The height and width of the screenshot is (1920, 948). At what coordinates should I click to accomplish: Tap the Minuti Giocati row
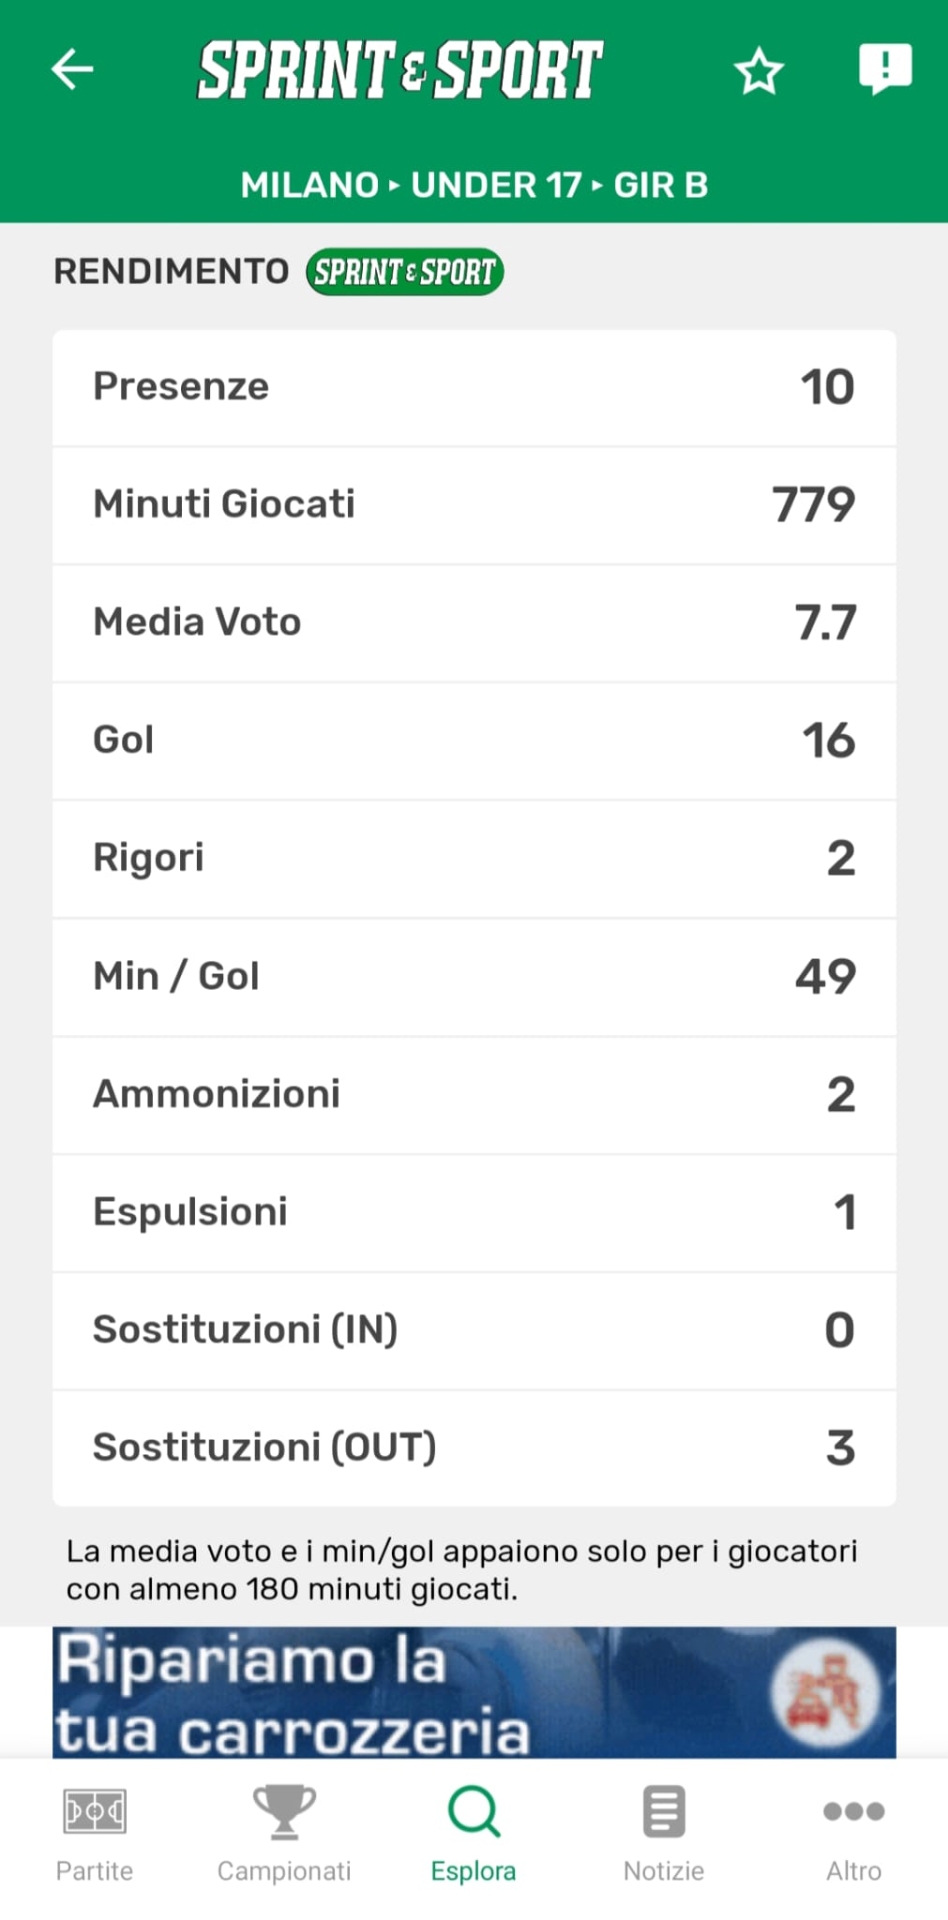coord(474,505)
